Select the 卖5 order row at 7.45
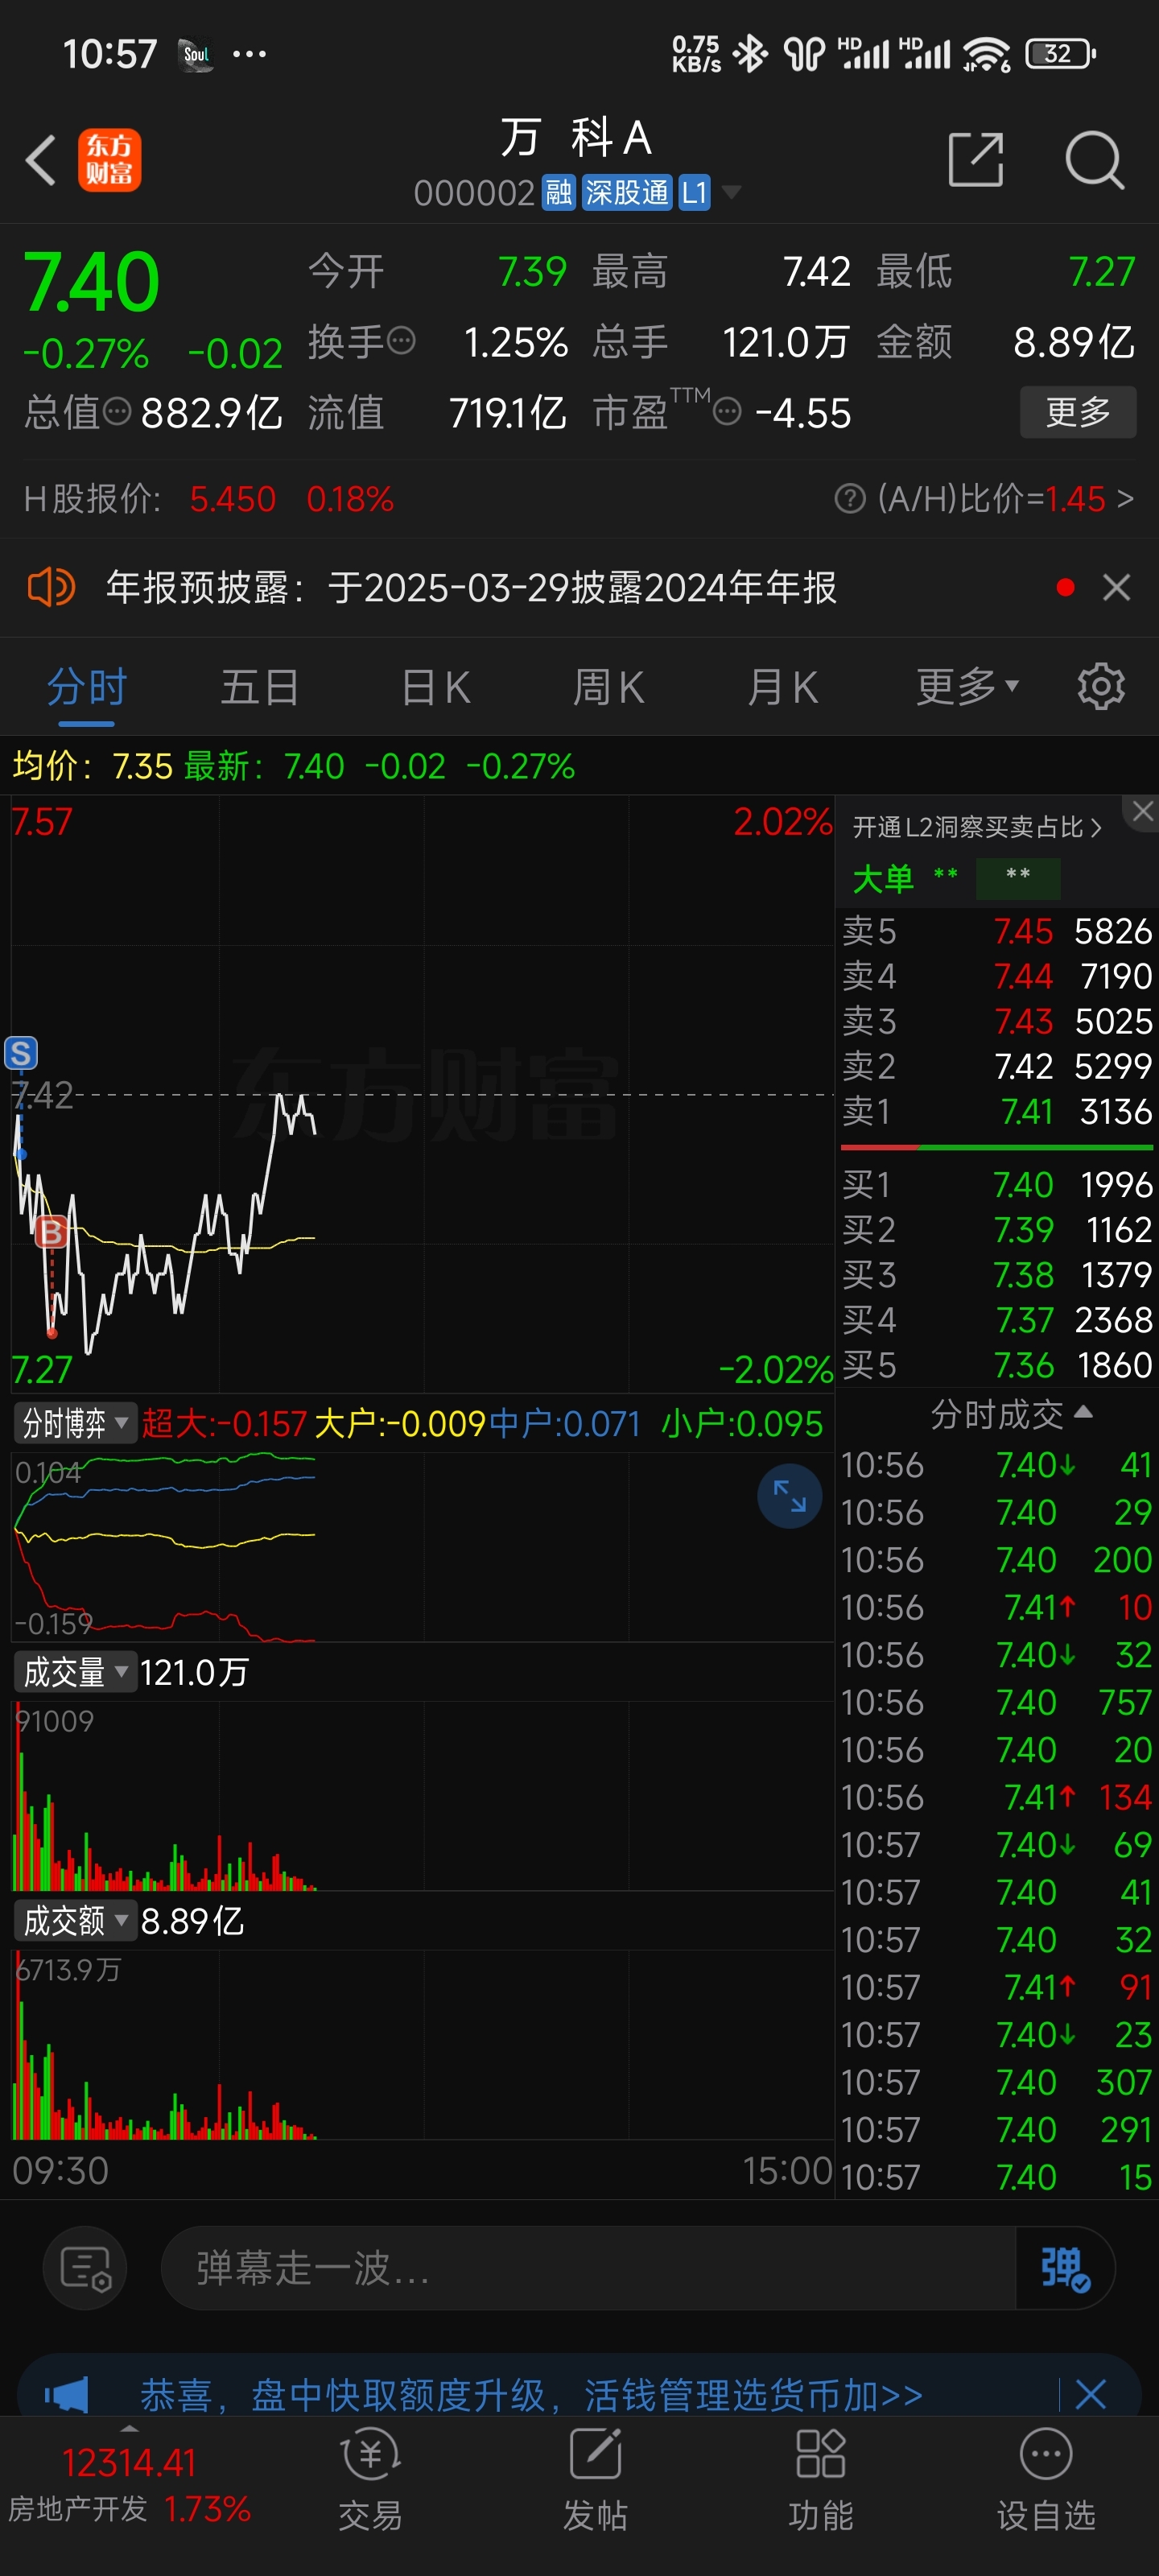This screenshot has height=2576, width=1159. click(x=997, y=931)
